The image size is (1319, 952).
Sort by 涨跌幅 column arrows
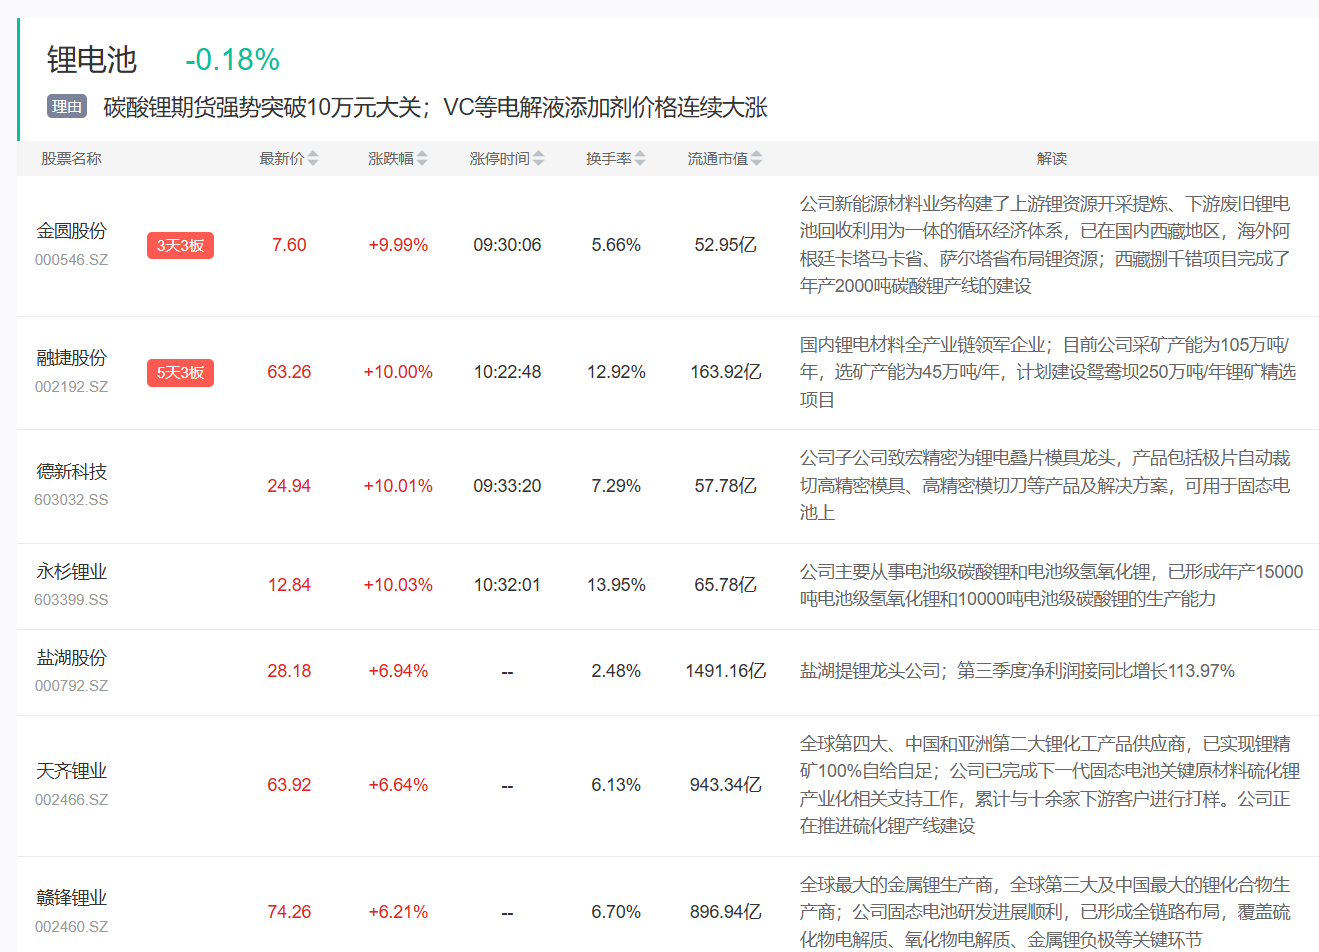tap(422, 159)
